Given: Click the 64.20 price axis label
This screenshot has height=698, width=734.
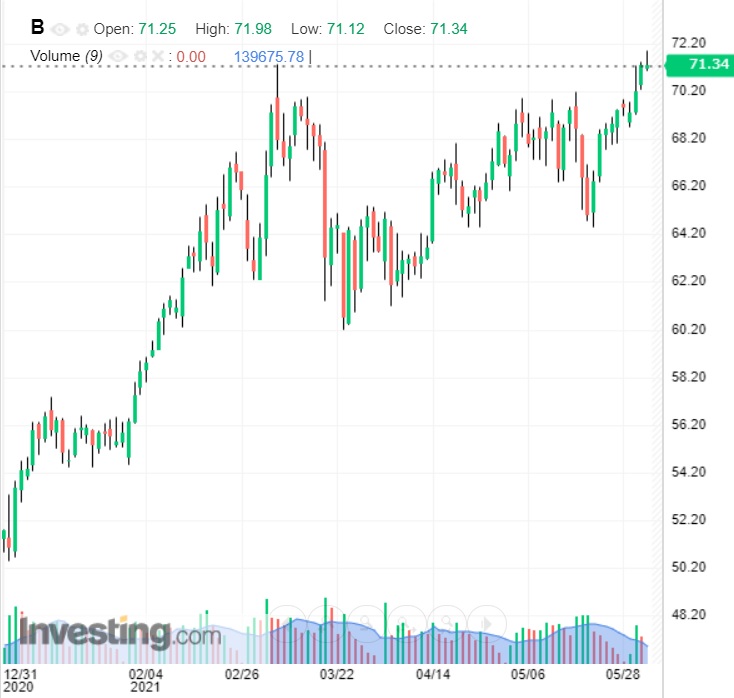Looking at the screenshot, I should pos(689,233).
